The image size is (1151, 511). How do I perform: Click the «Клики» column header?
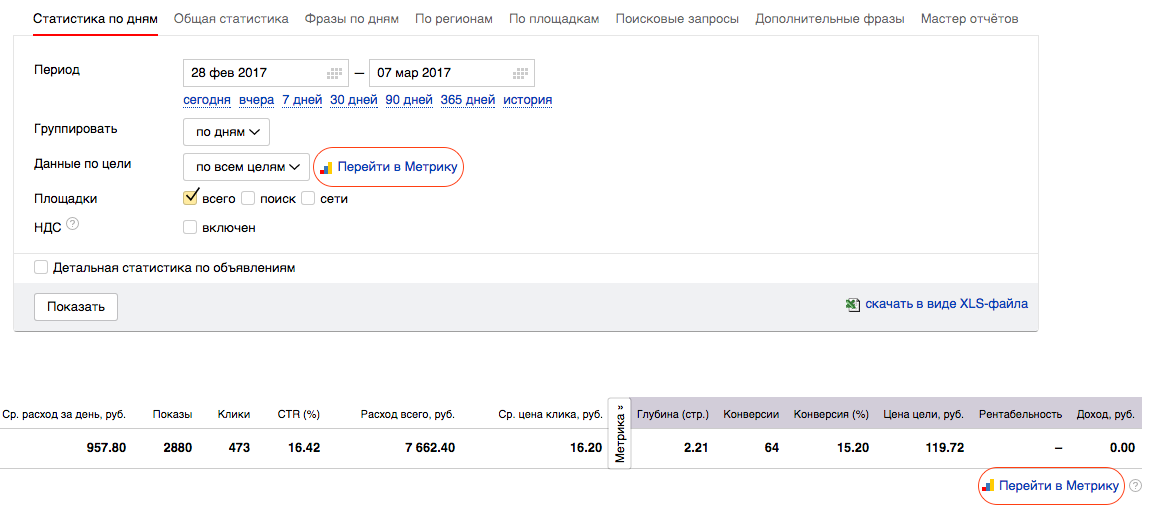tap(234, 415)
